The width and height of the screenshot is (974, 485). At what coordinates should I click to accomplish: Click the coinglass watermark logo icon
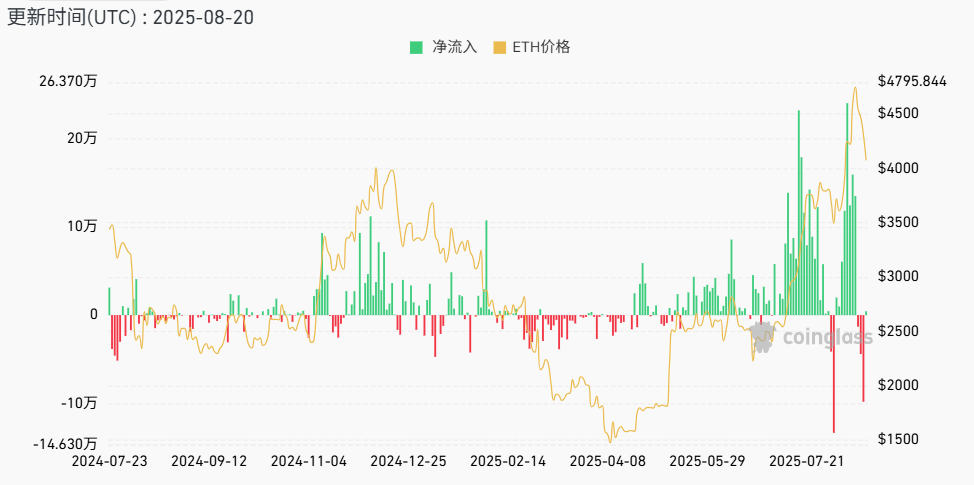[x=762, y=337]
